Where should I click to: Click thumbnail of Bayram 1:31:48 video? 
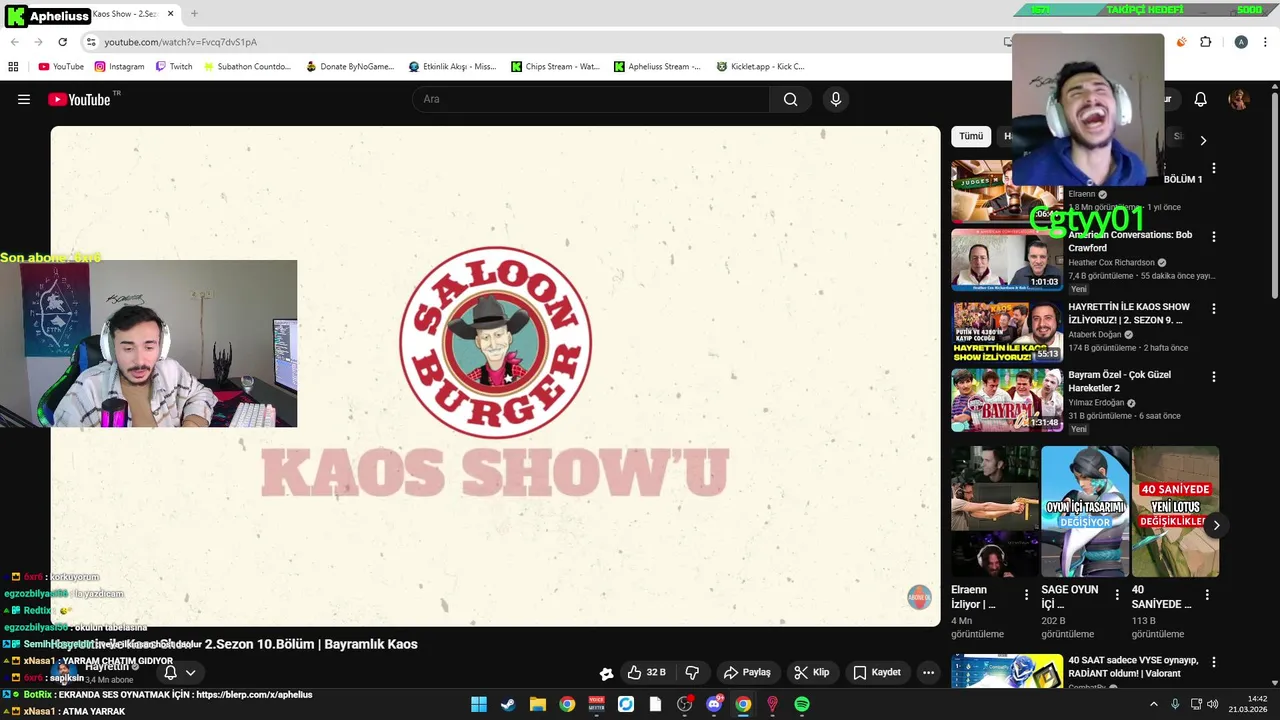[x=1007, y=400]
